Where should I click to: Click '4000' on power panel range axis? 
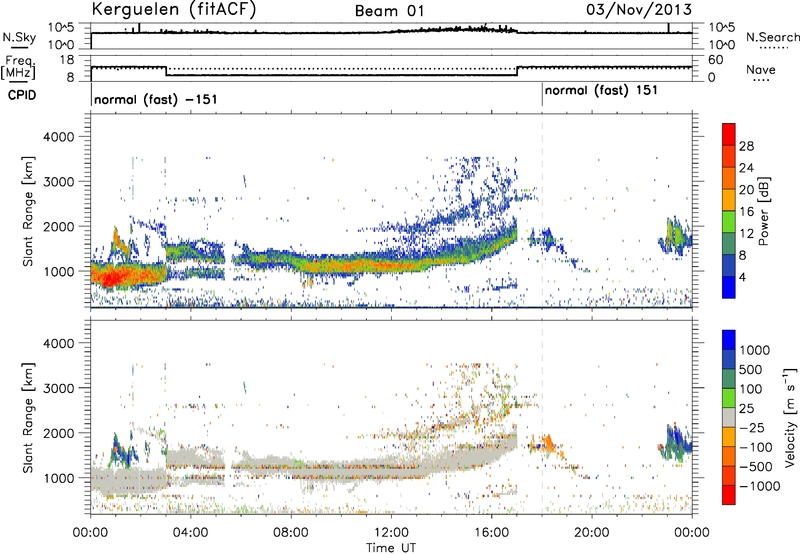click(58, 137)
